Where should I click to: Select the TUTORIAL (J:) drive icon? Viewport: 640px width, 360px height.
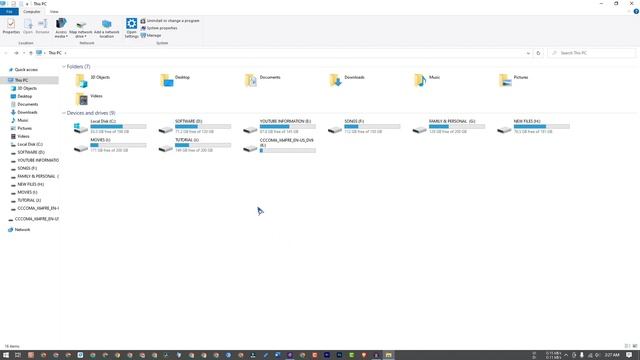(x=166, y=148)
